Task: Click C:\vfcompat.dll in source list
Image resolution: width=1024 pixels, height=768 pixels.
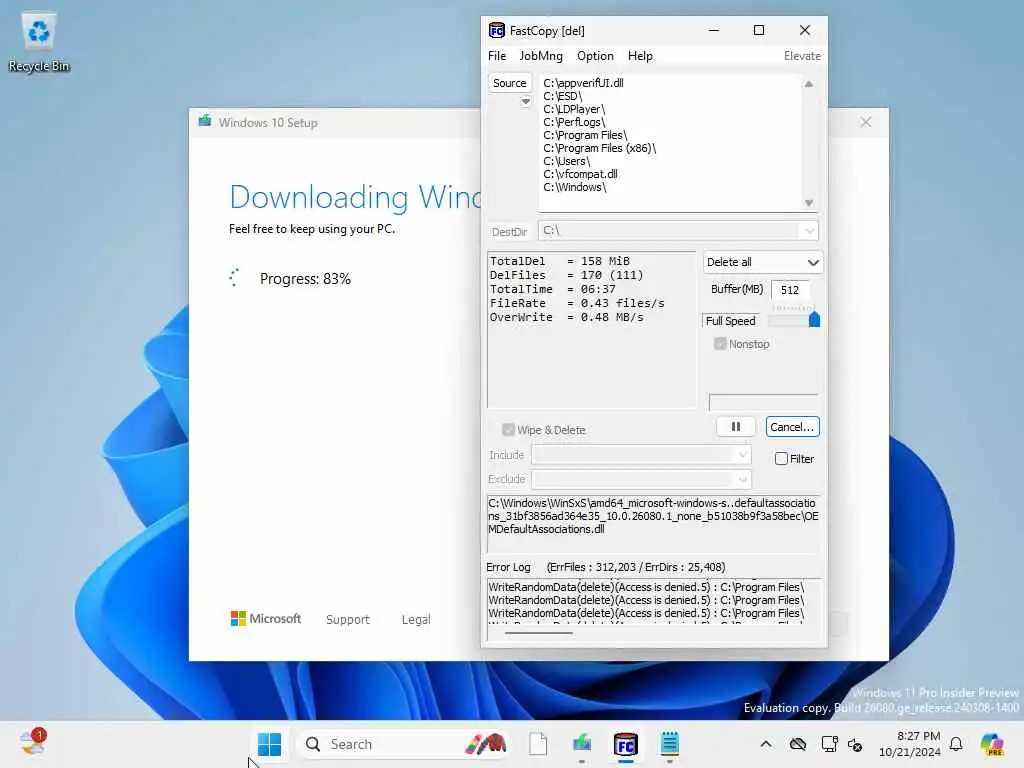Action: point(580,174)
